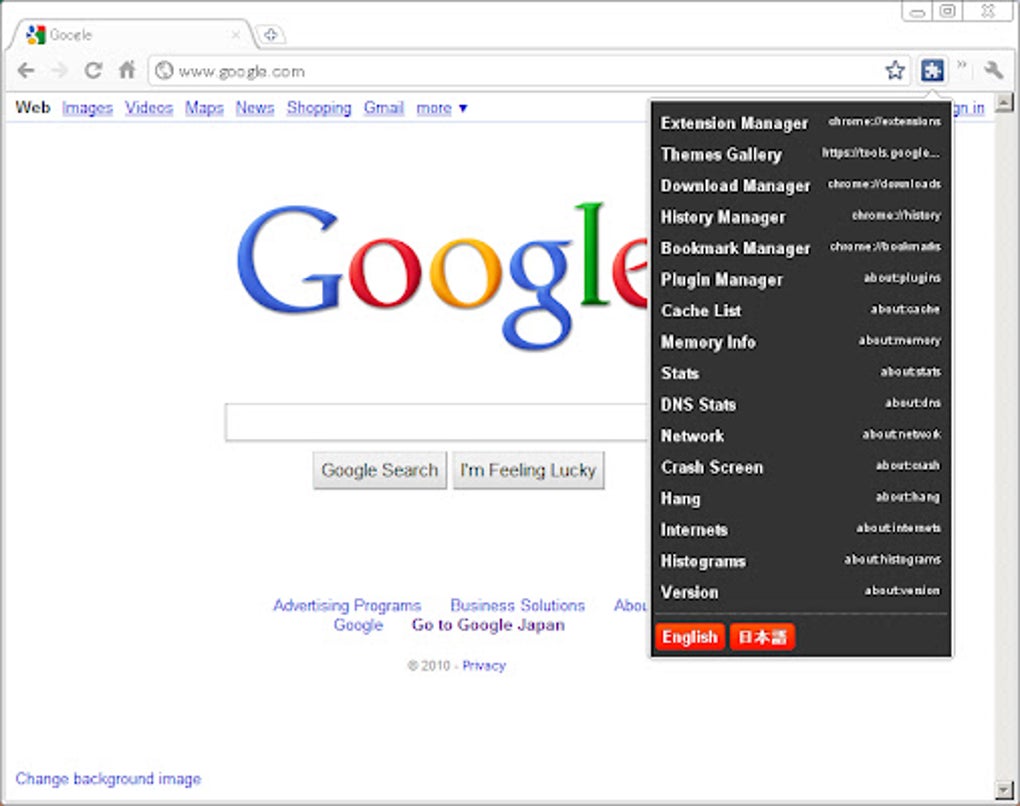1020x806 pixels.
Task: Switch popup language to English
Action: coord(690,637)
